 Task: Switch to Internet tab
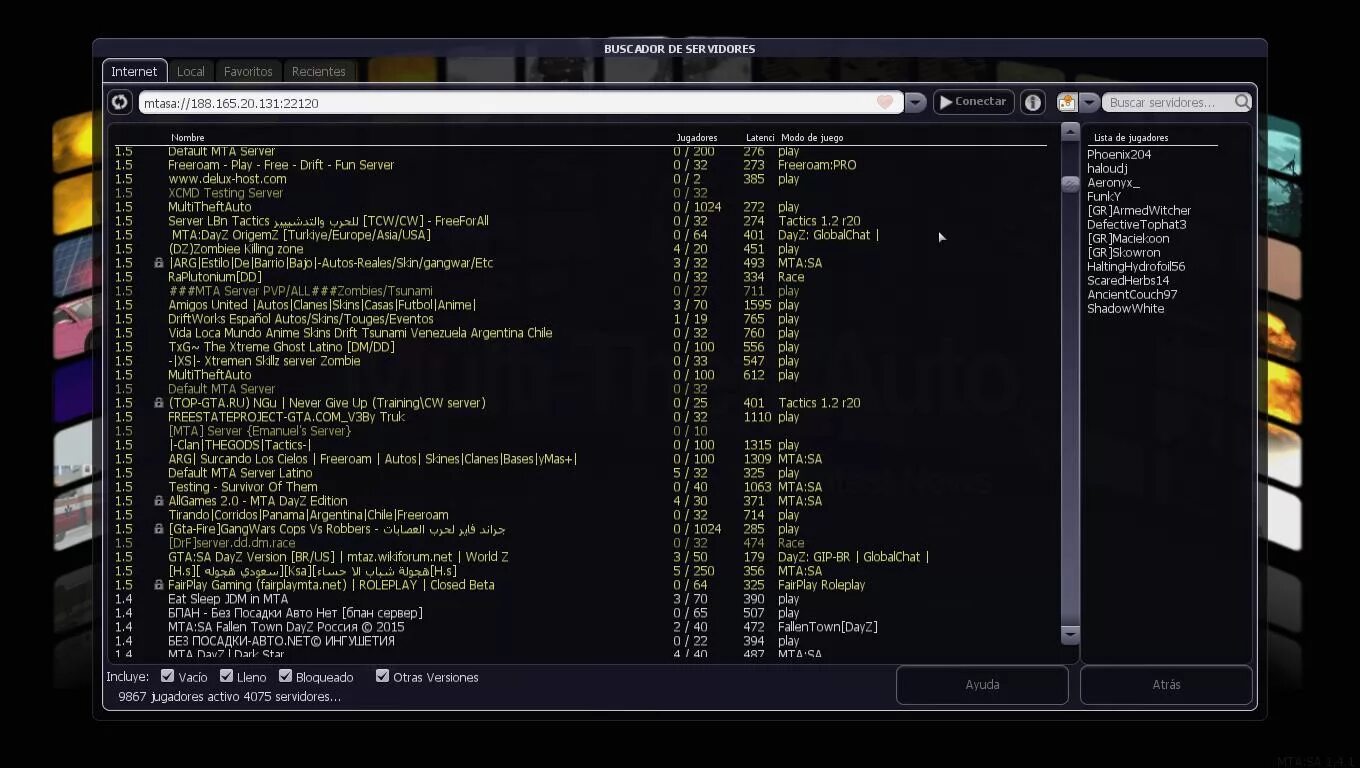pos(134,71)
